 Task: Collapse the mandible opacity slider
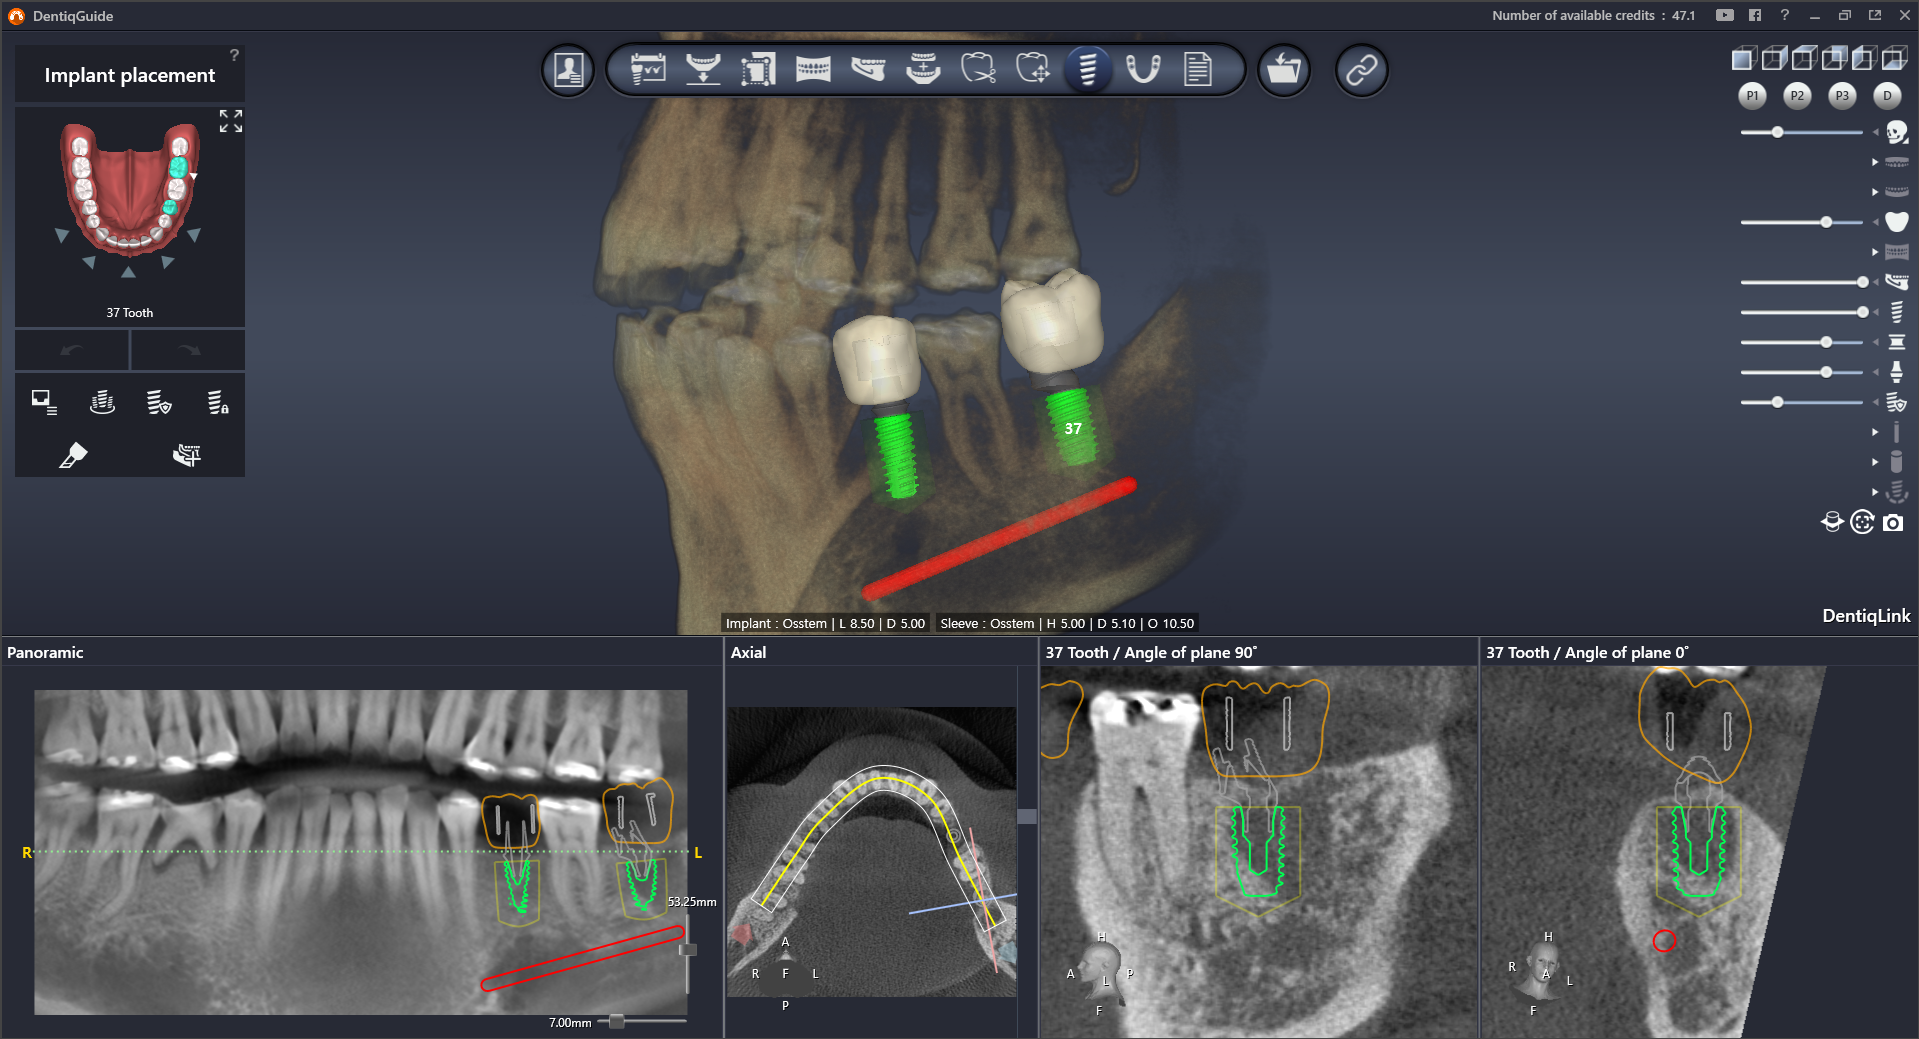pyautogui.click(x=1875, y=282)
